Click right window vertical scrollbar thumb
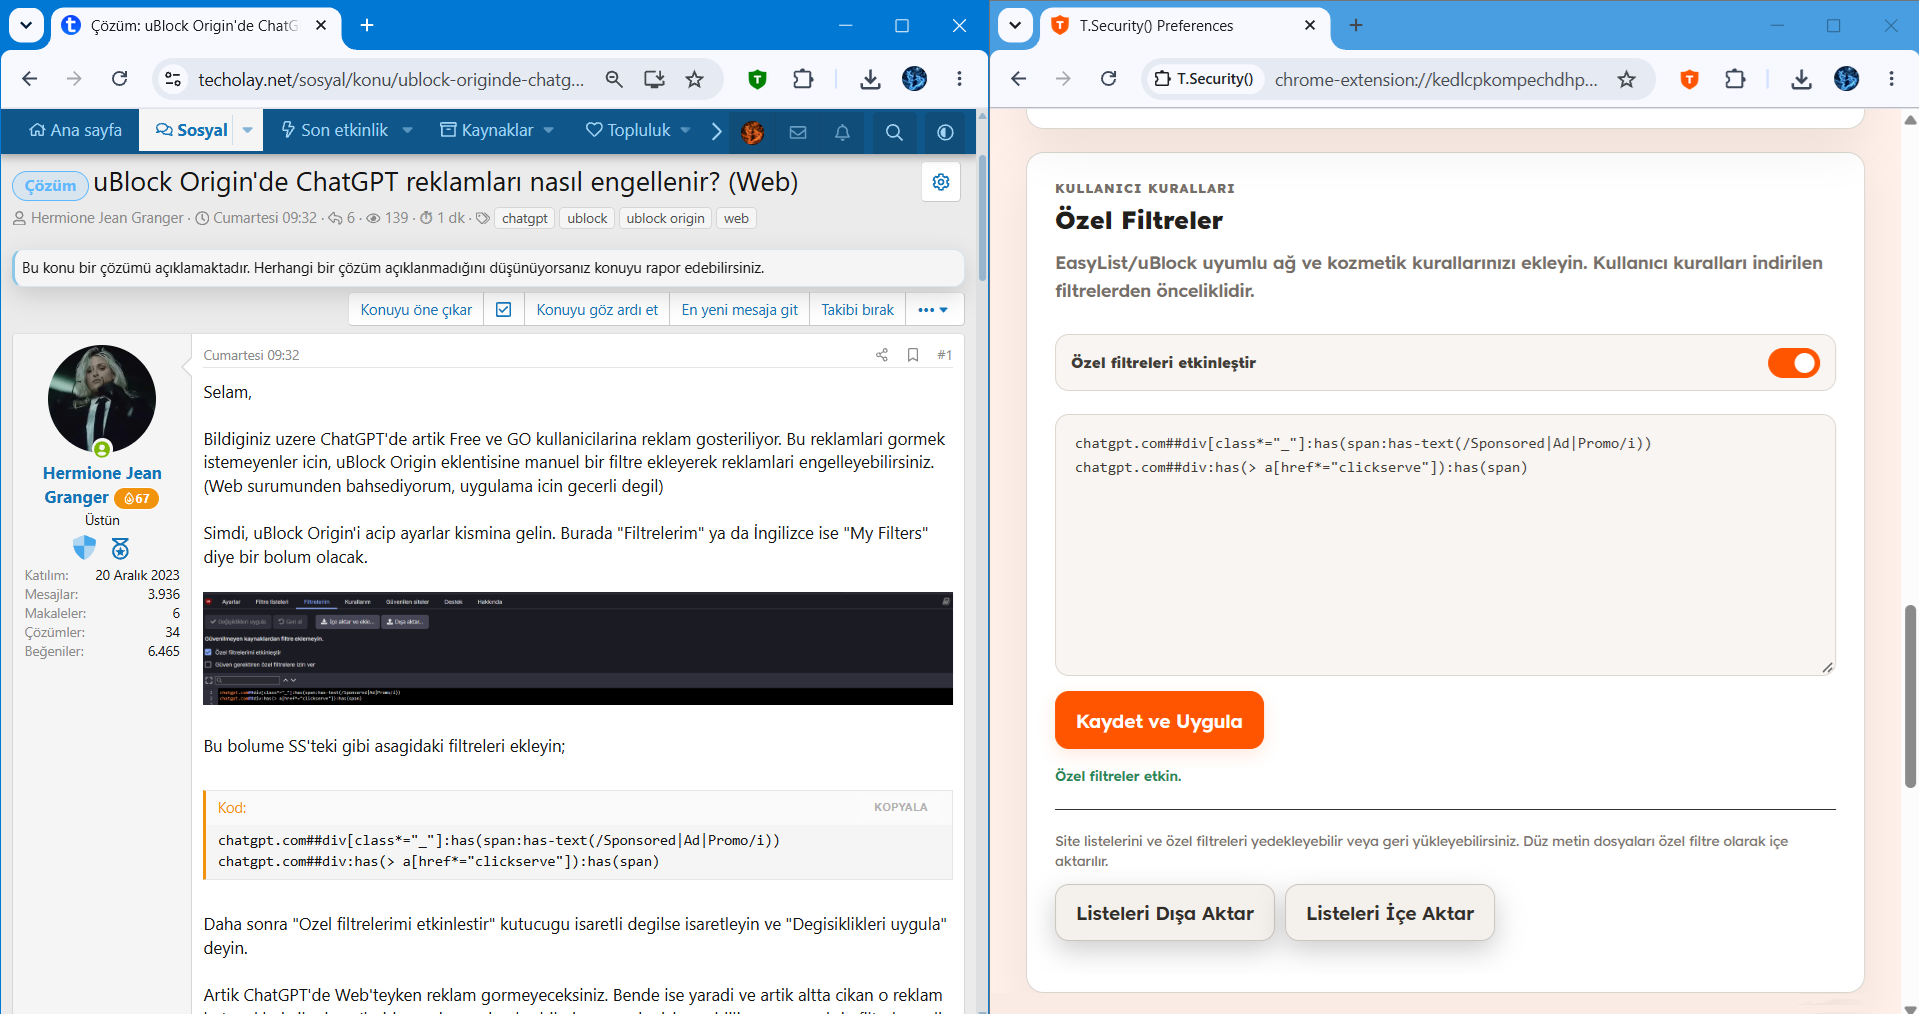Viewport: 1919px width, 1014px height. click(x=1910, y=697)
